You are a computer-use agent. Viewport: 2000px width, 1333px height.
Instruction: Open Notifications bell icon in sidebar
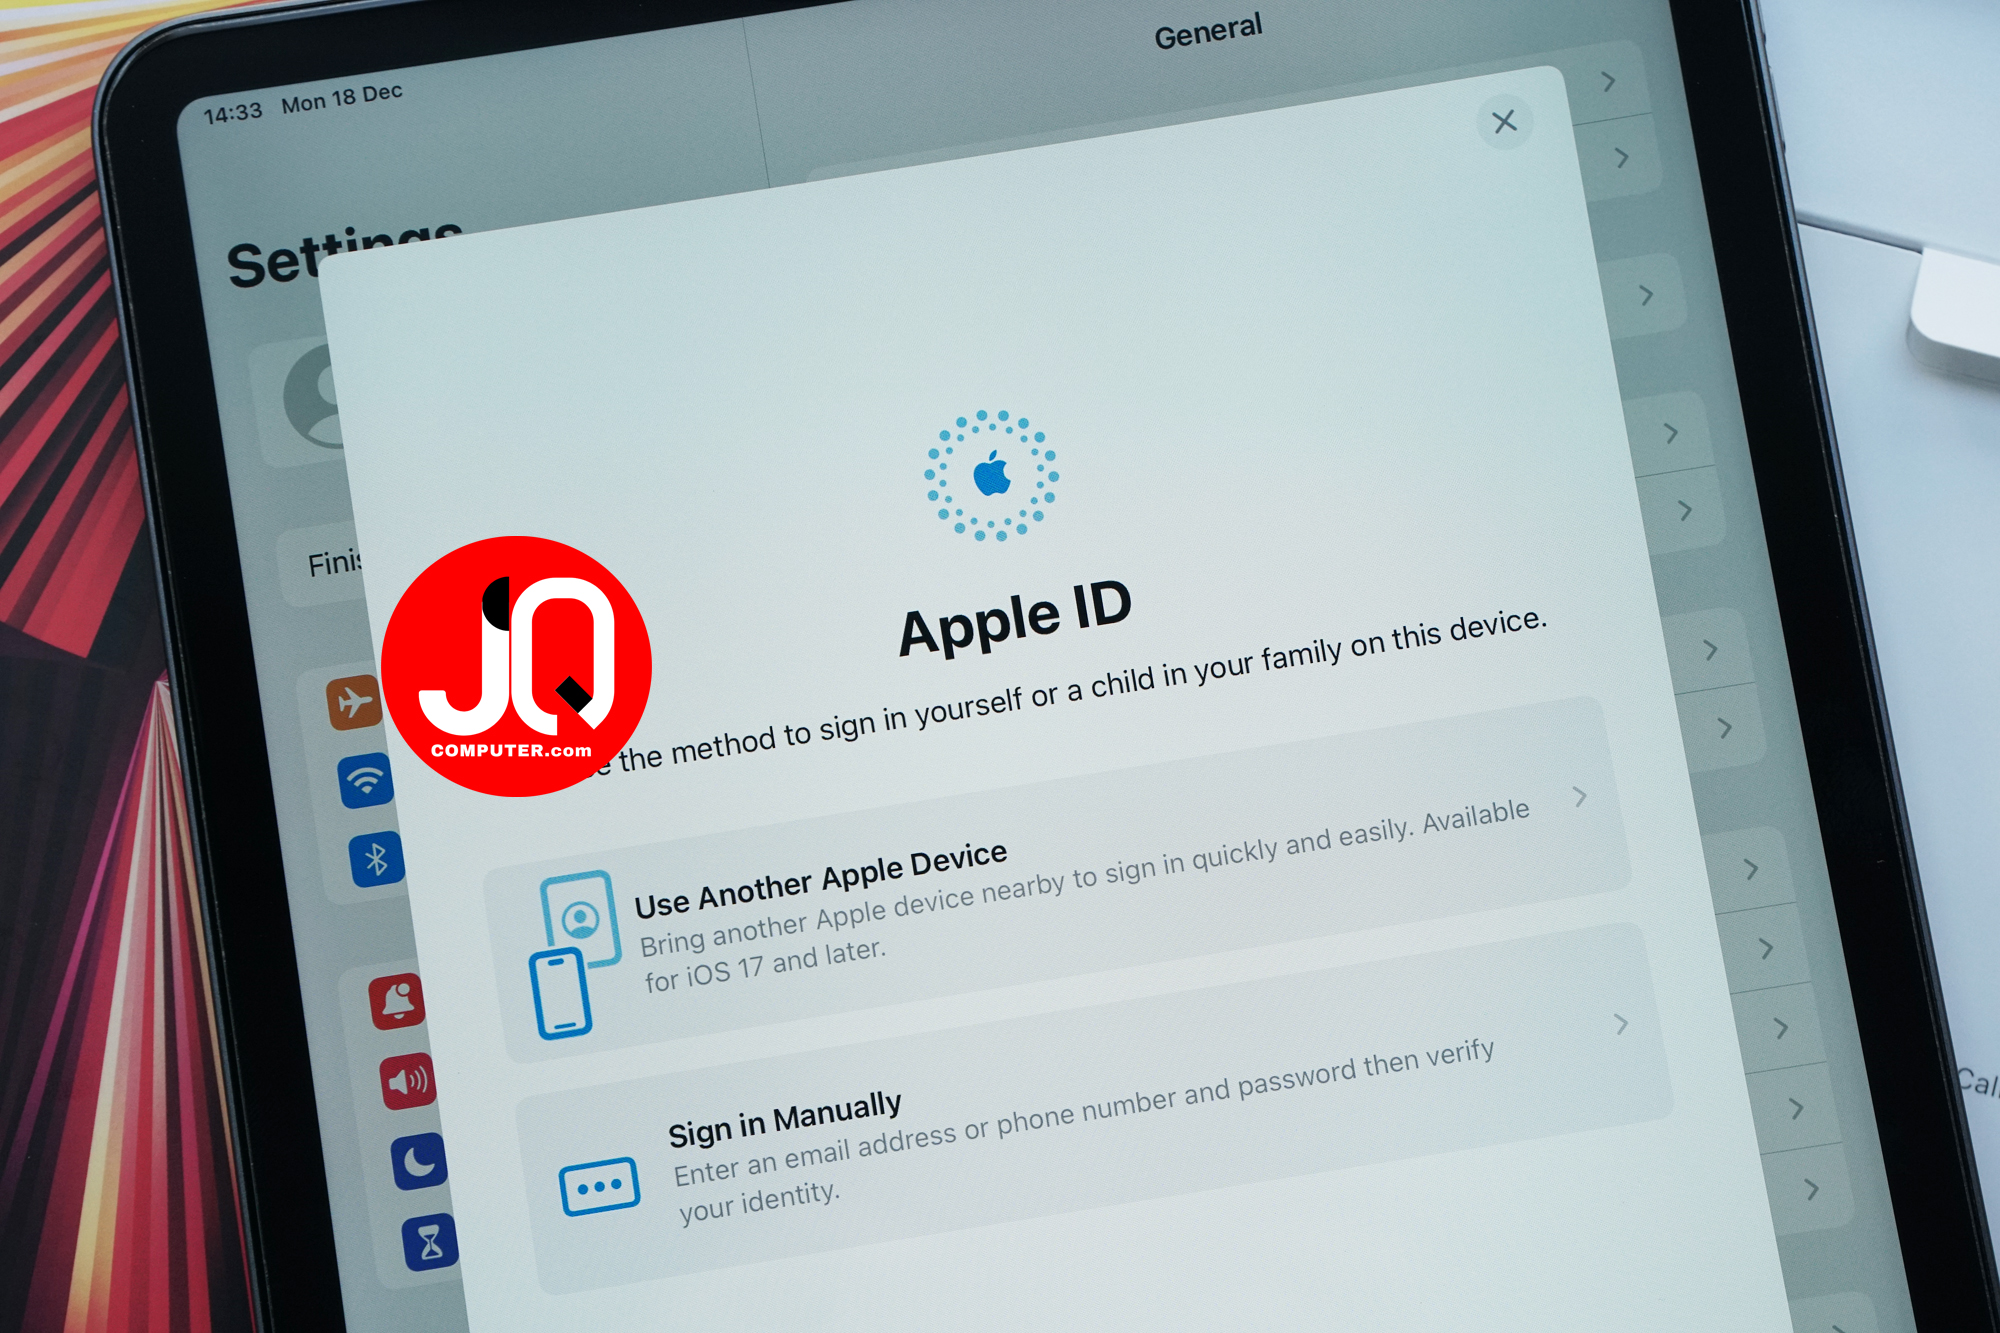click(397, 1001)
